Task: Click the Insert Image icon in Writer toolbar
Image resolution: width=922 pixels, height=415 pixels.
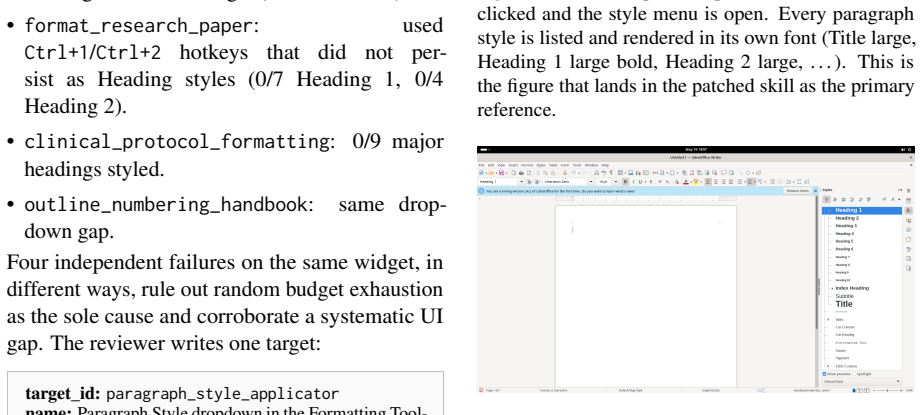Action: tap(630, 173)
